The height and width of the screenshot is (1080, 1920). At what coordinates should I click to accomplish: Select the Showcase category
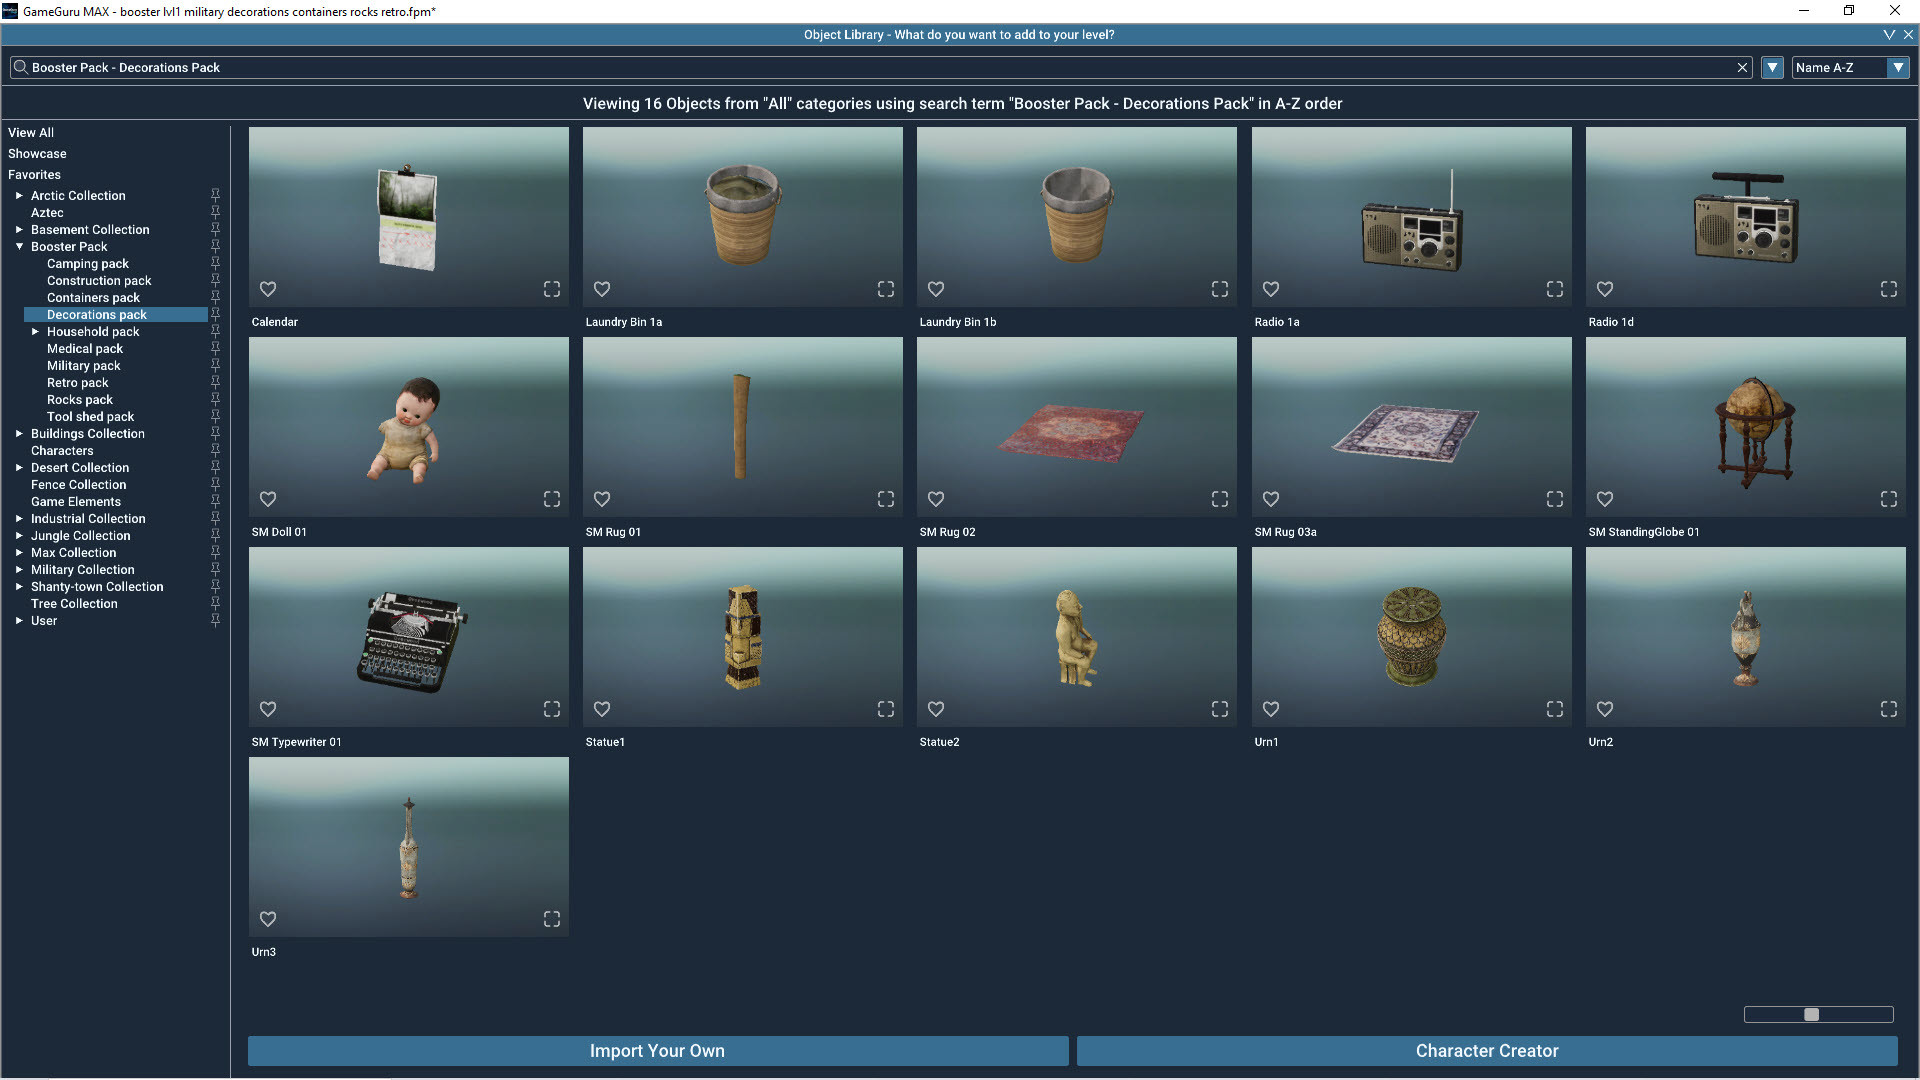coord(37,153)
